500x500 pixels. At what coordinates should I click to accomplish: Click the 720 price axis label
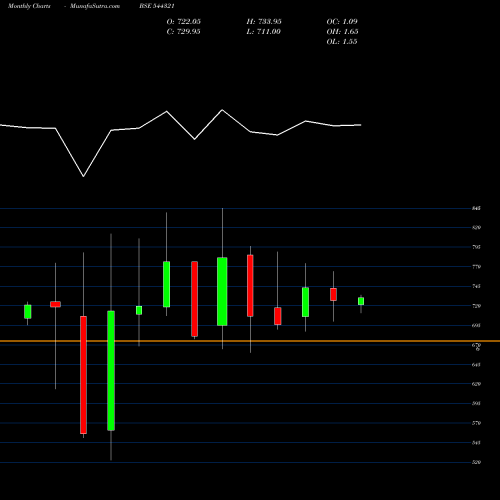point(476,306)
